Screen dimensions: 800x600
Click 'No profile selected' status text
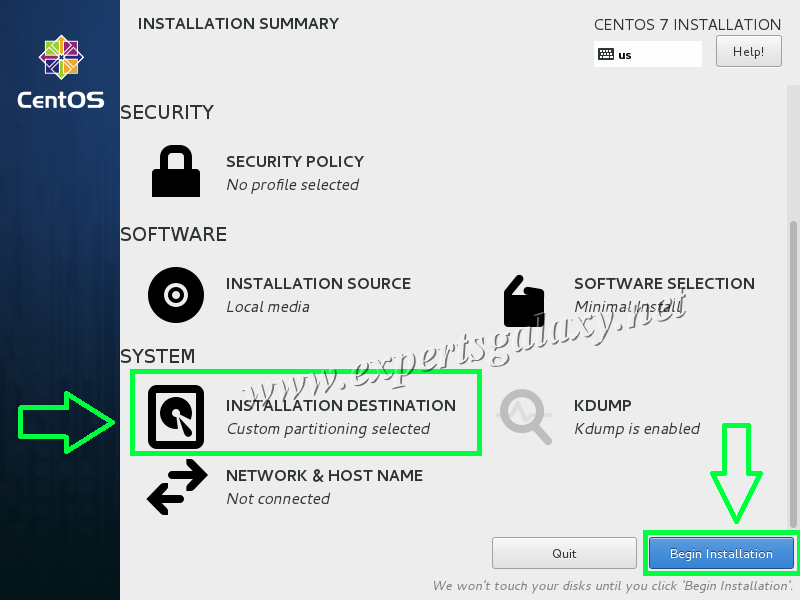tap(292, 185)
